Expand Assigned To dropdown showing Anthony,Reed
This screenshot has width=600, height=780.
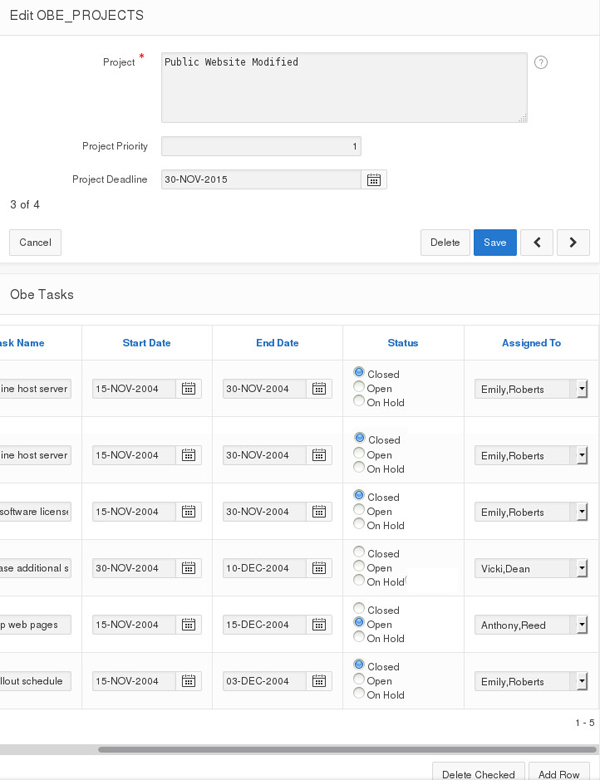pos(581,625)
